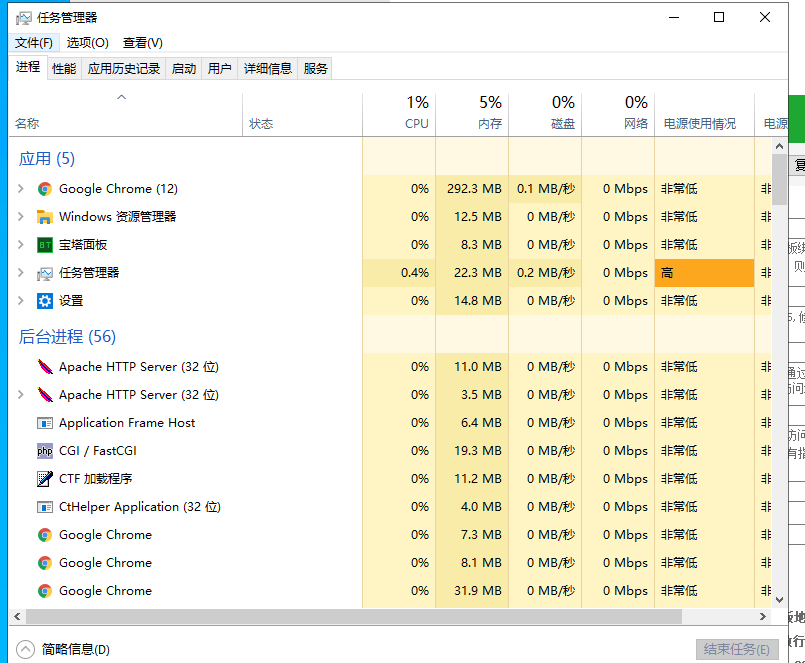Sort by the 状态 column header

click(302, 114)
